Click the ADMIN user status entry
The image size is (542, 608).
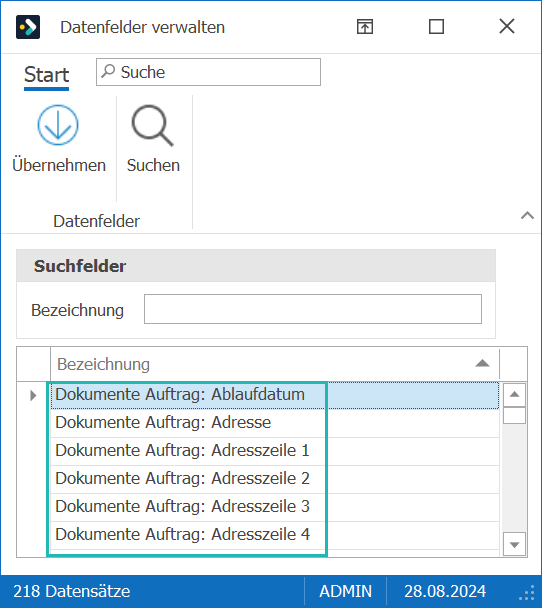[x=345, y=591]
